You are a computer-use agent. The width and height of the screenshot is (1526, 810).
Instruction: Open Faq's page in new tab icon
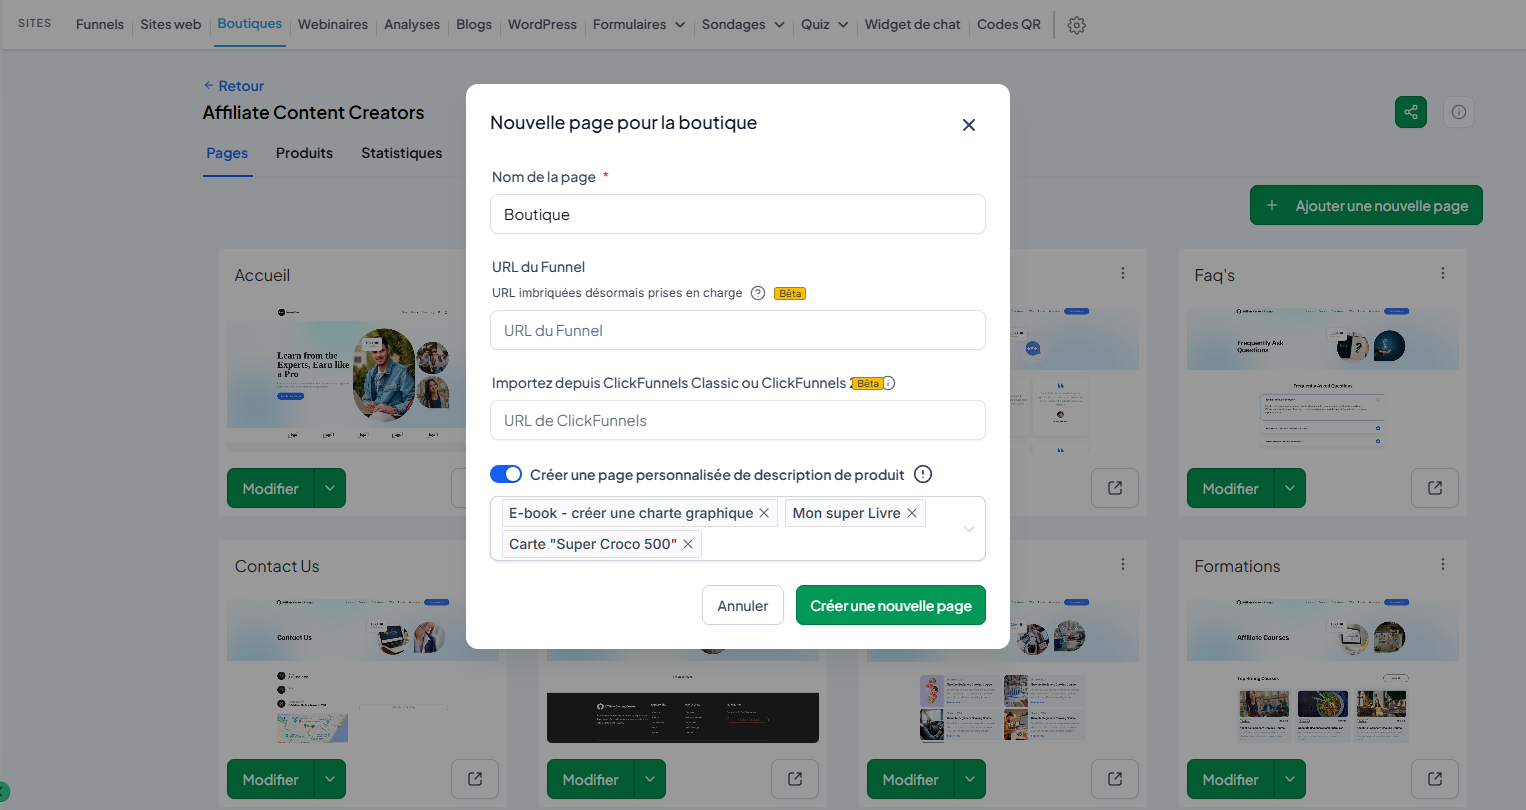[x=1435, y=488]
